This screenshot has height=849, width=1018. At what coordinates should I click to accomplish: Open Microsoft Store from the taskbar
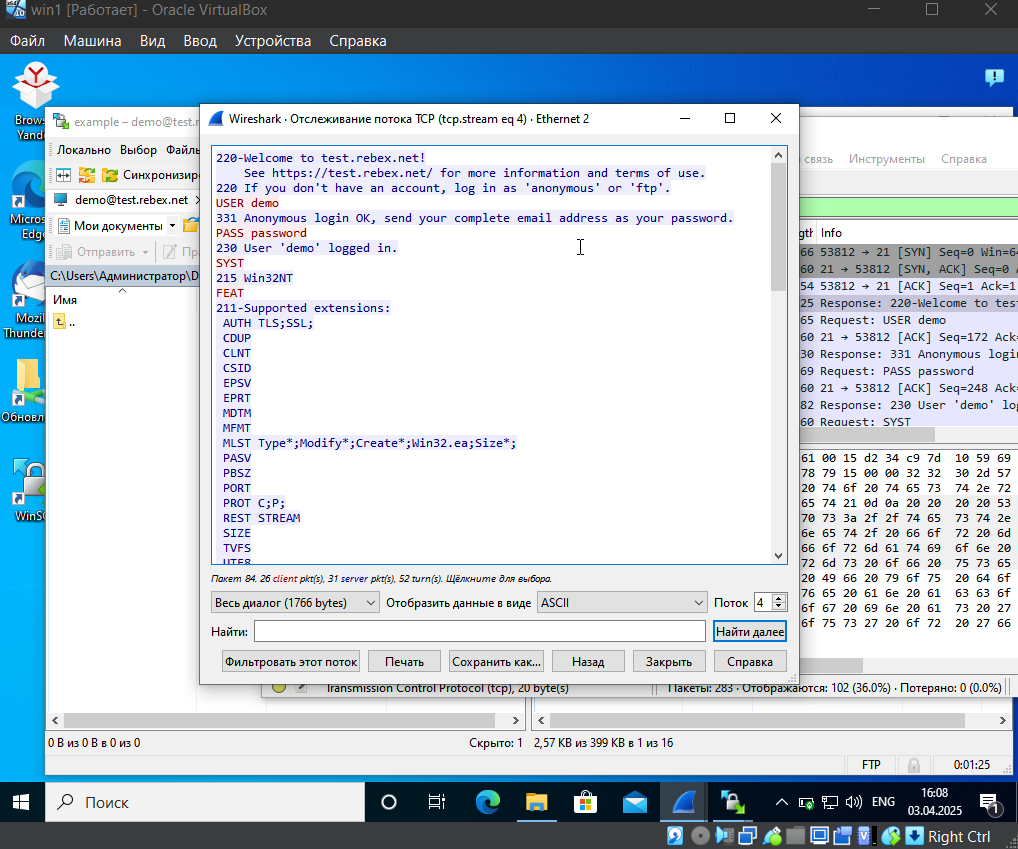point(586,803)
